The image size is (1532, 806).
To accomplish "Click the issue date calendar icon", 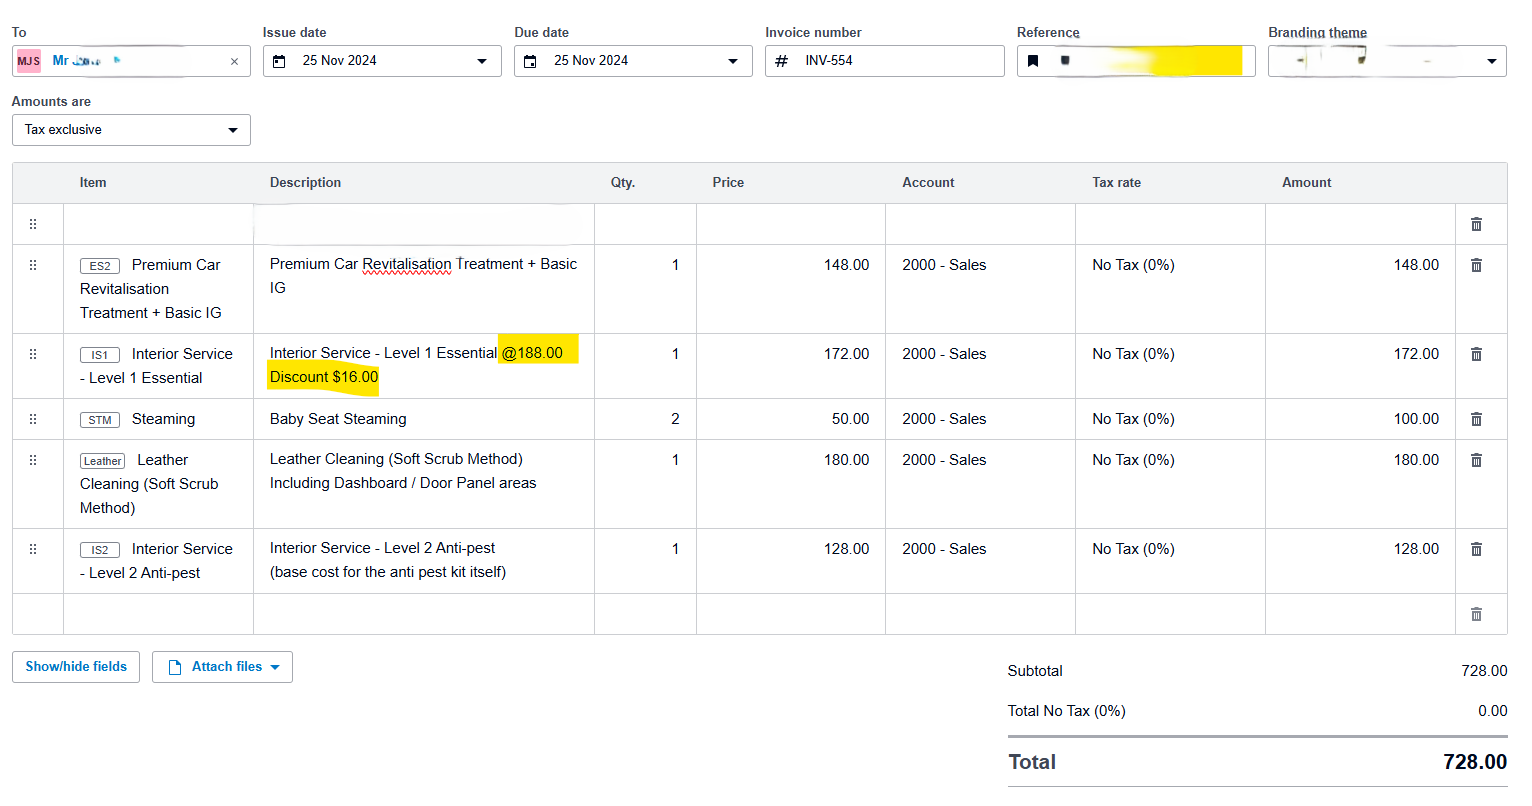I will pyautogui.click(x=280, y=61).
